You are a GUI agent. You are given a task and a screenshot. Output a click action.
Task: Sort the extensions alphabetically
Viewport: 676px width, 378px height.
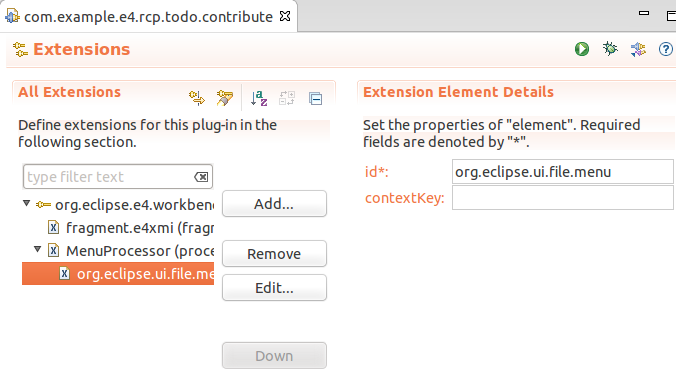click(259, 98)
